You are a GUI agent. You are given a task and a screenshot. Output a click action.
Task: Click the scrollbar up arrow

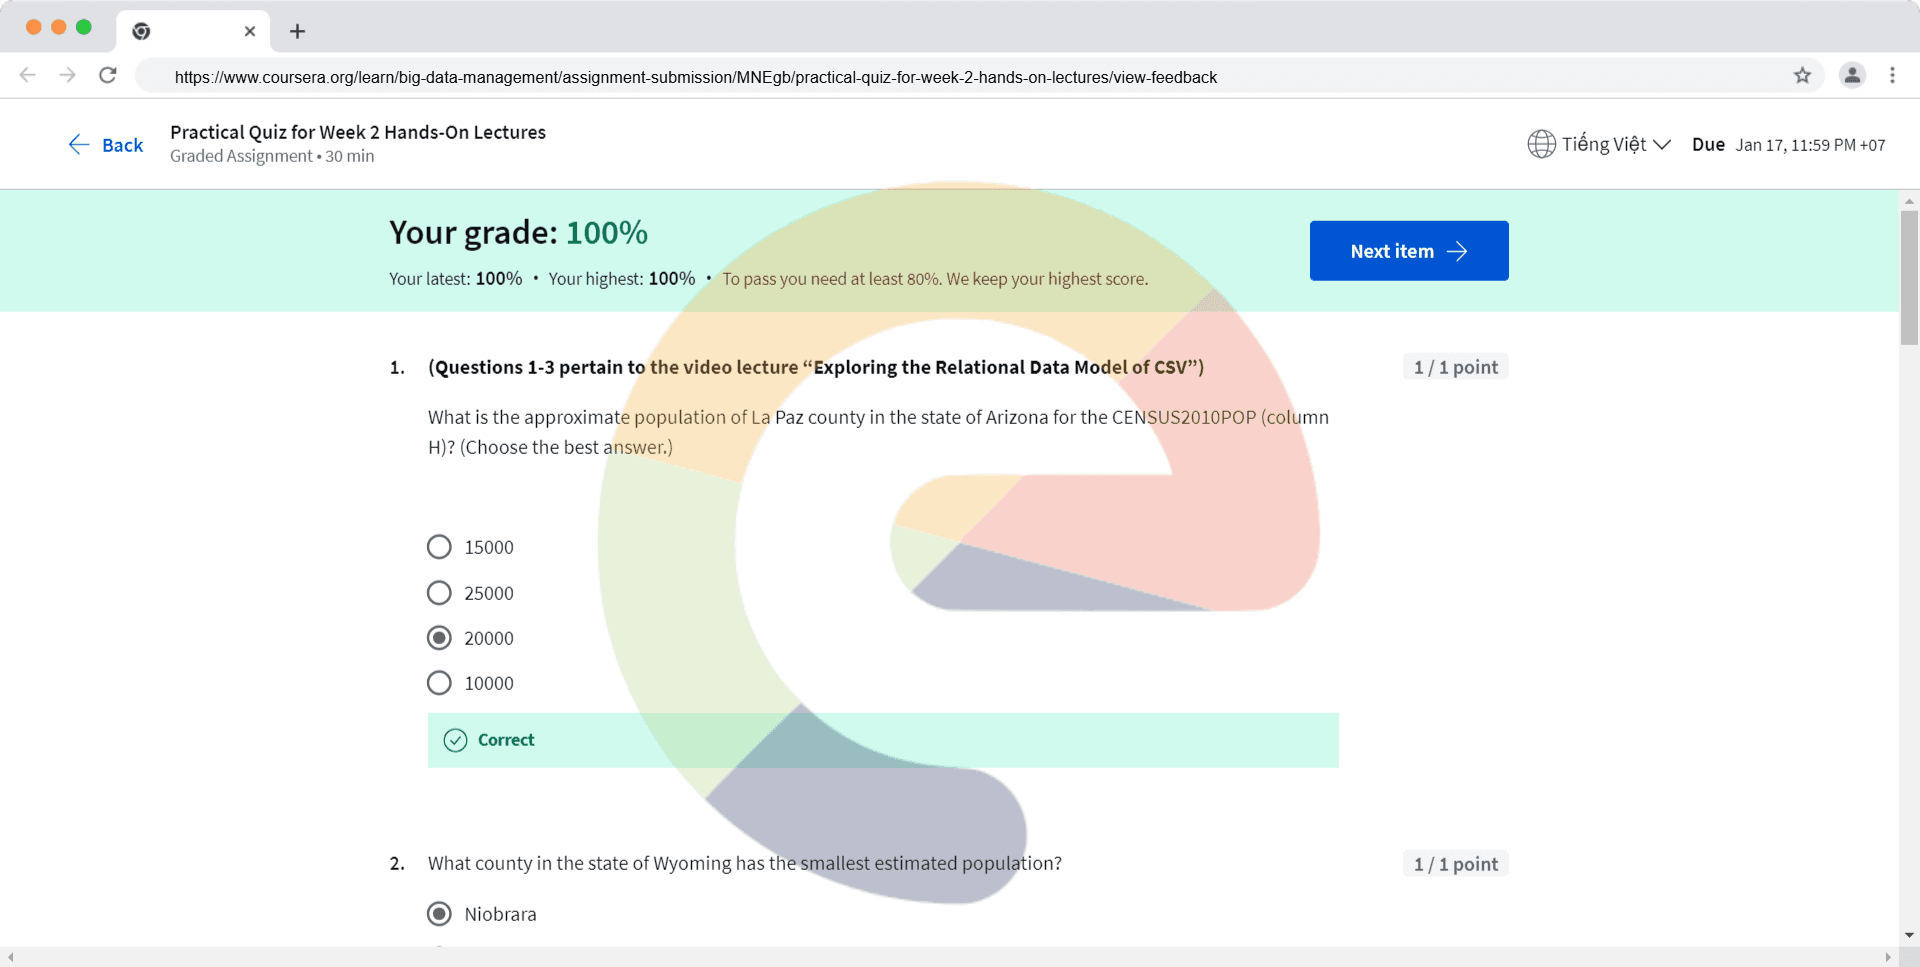(1909, 201)
